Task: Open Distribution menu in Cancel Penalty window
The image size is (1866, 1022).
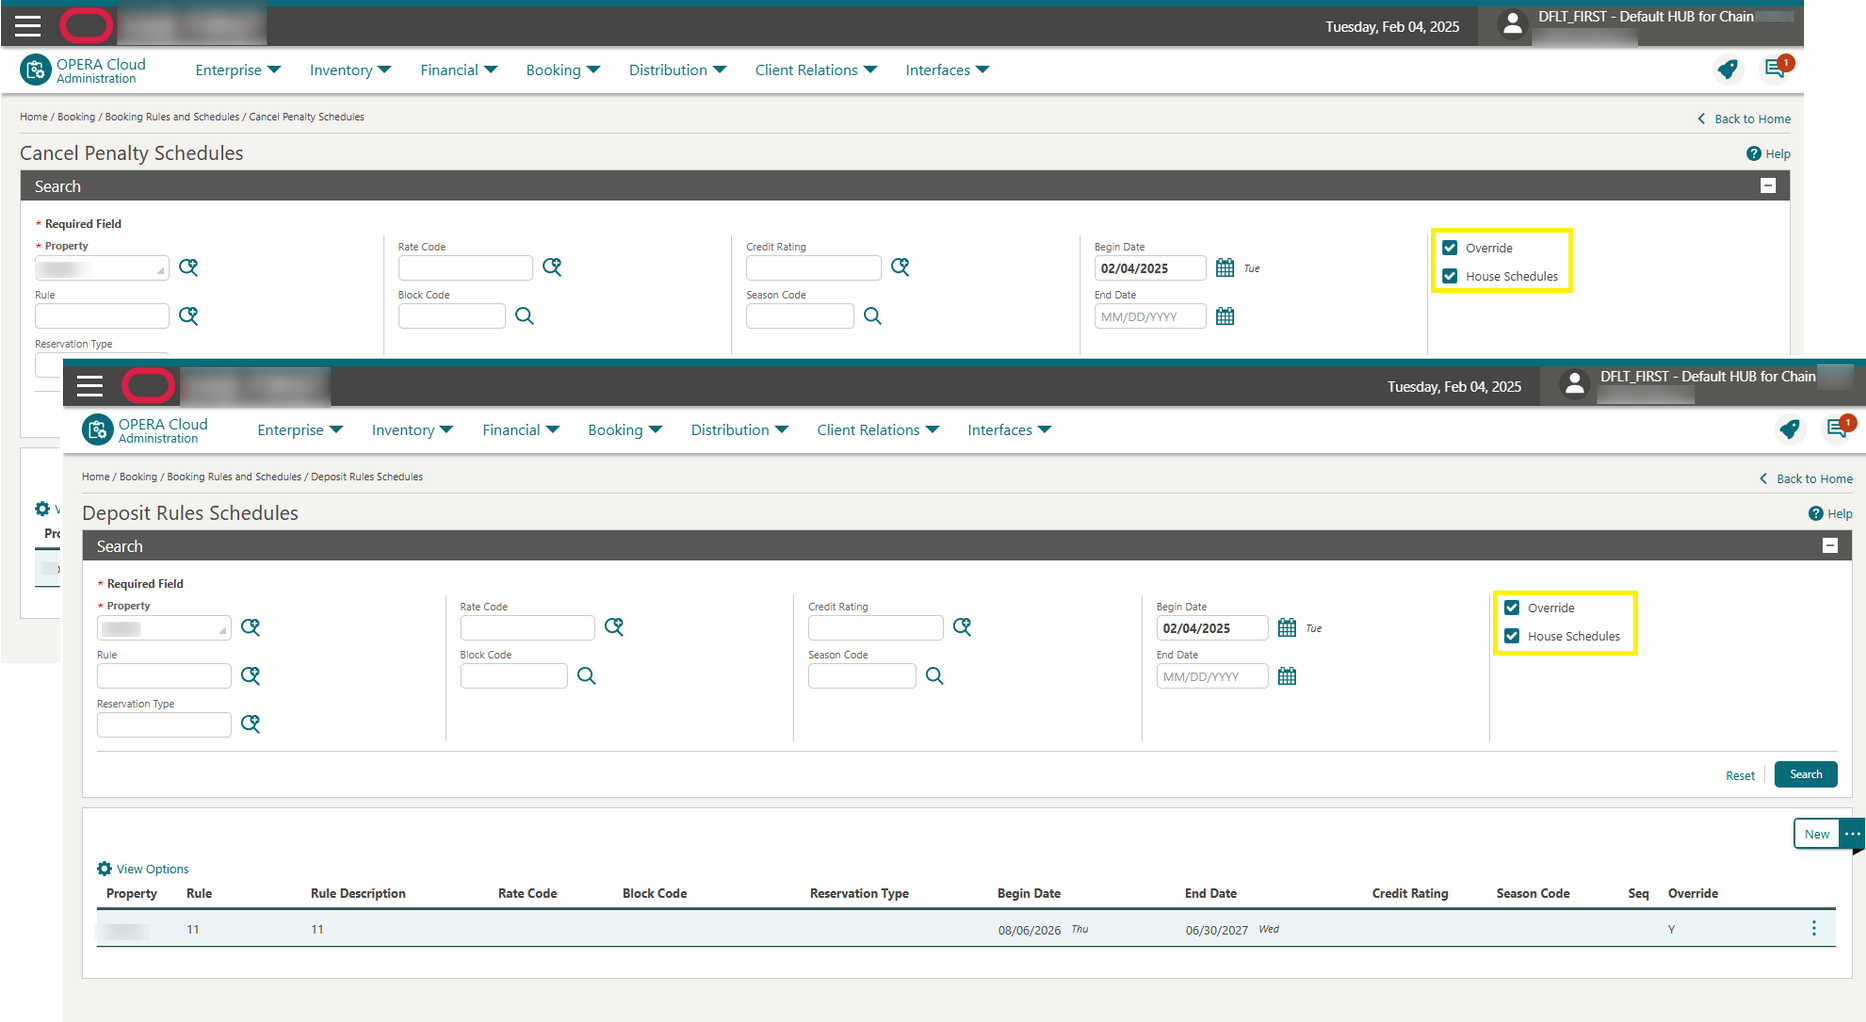Action: click(678, 70)
